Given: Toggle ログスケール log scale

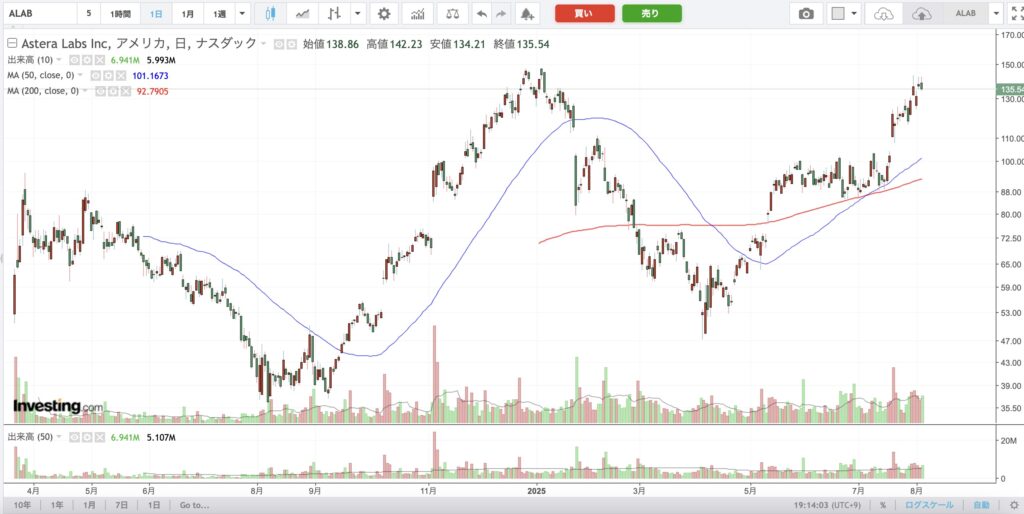Looking at the screenshot, I should click(x=929, y=505).
